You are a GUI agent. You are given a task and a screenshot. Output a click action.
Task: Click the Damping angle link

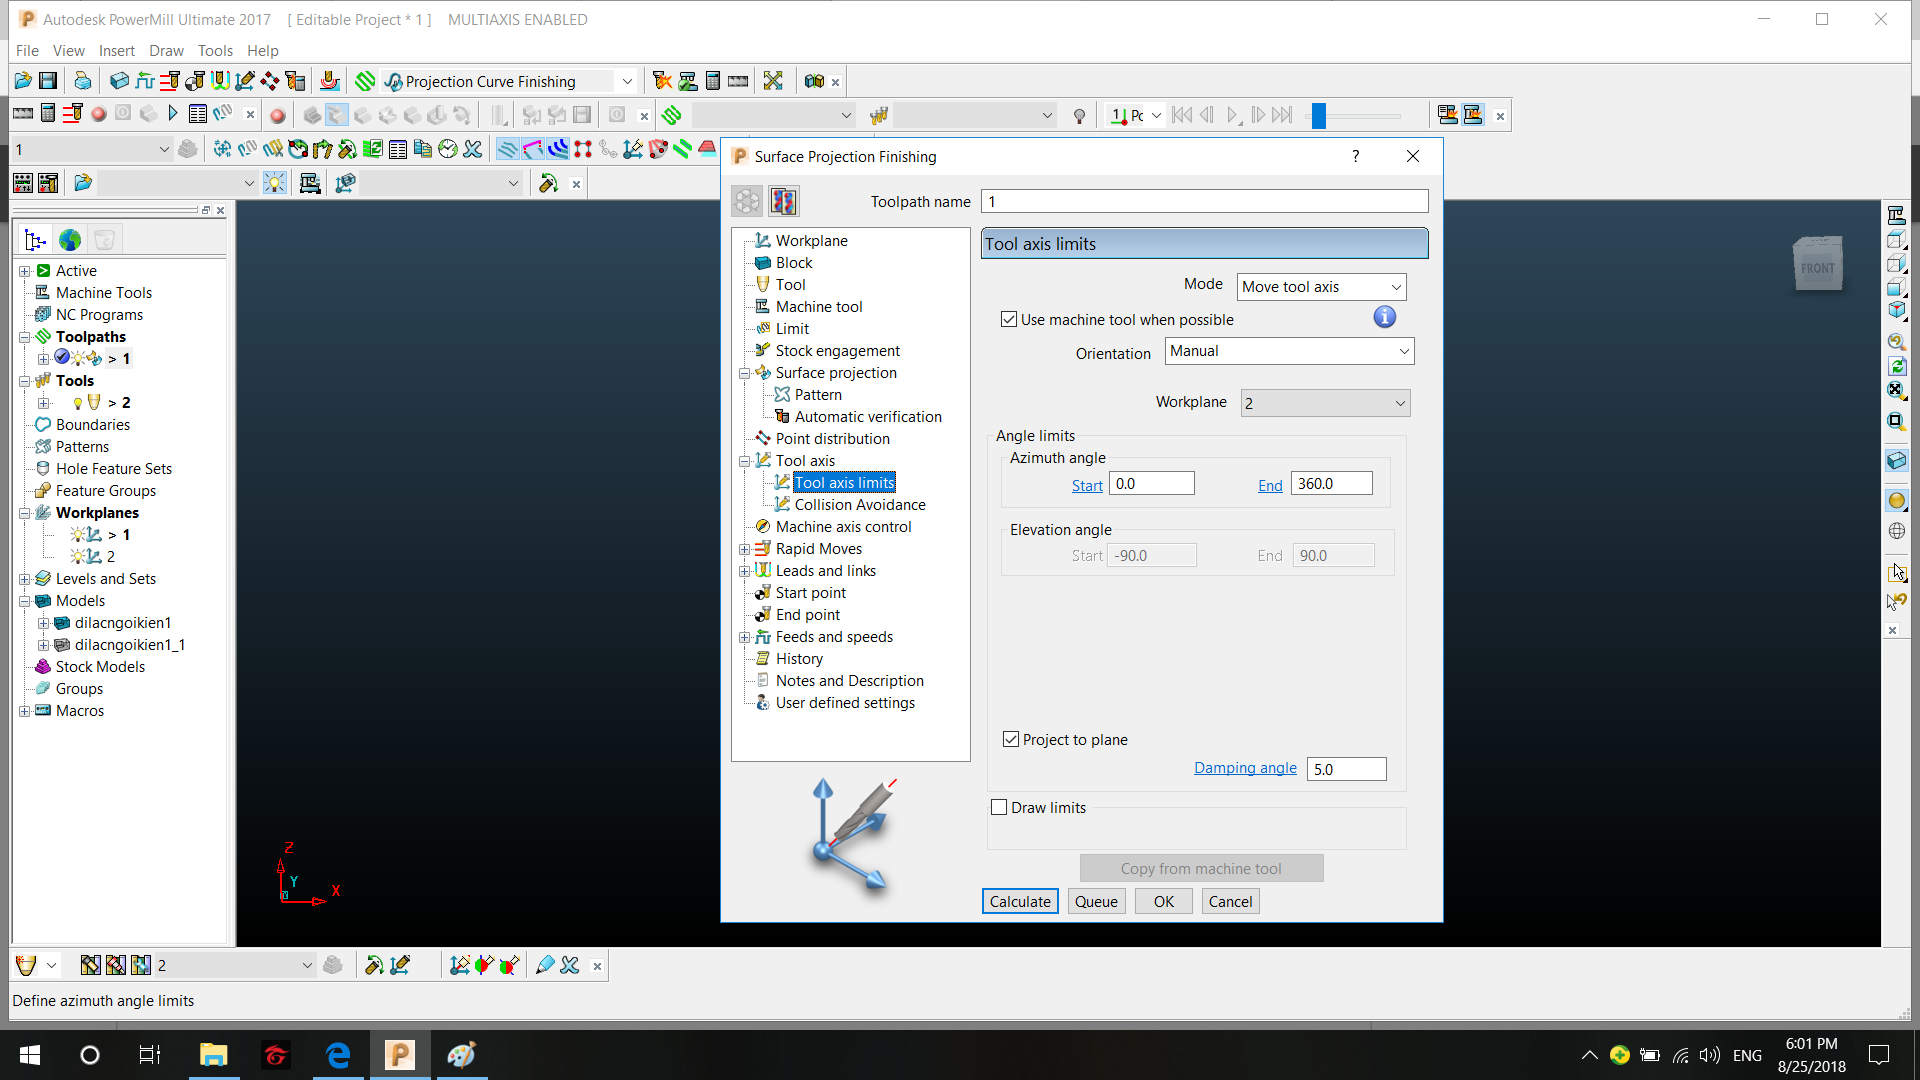click(1245, 768)
